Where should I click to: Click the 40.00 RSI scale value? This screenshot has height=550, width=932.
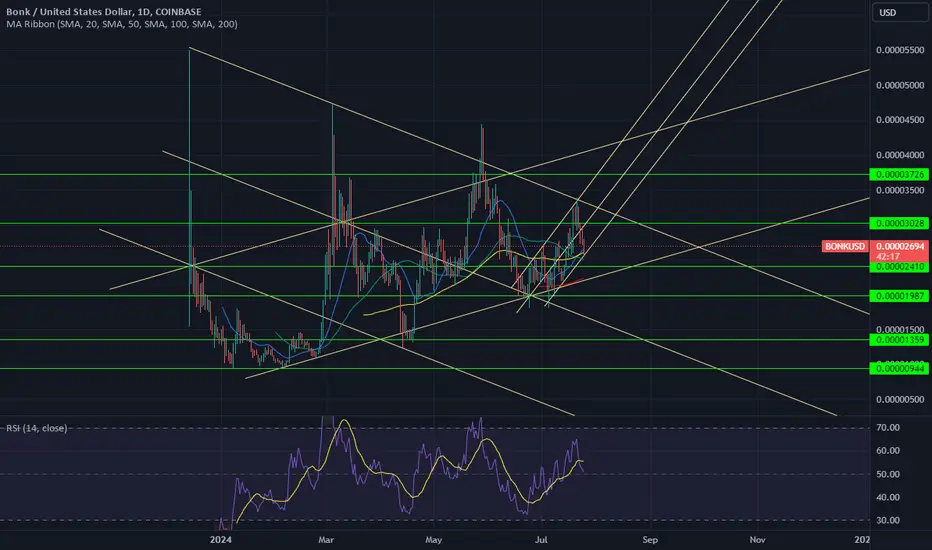[x=887, y=497]
